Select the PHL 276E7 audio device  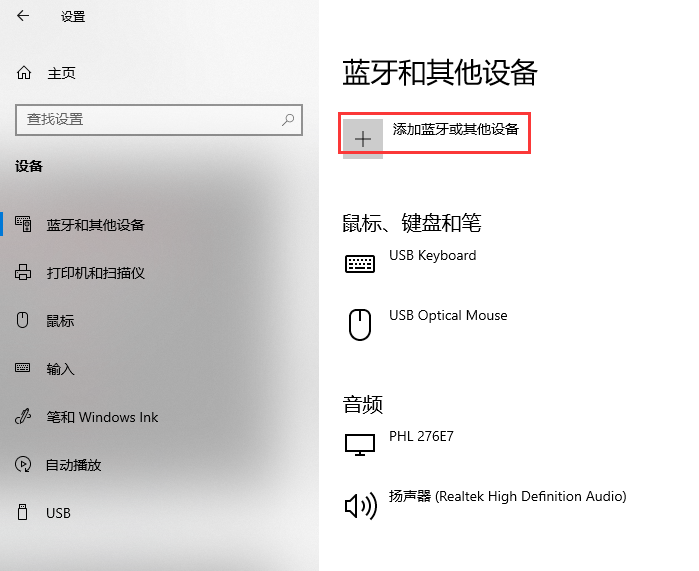[421, 437]
